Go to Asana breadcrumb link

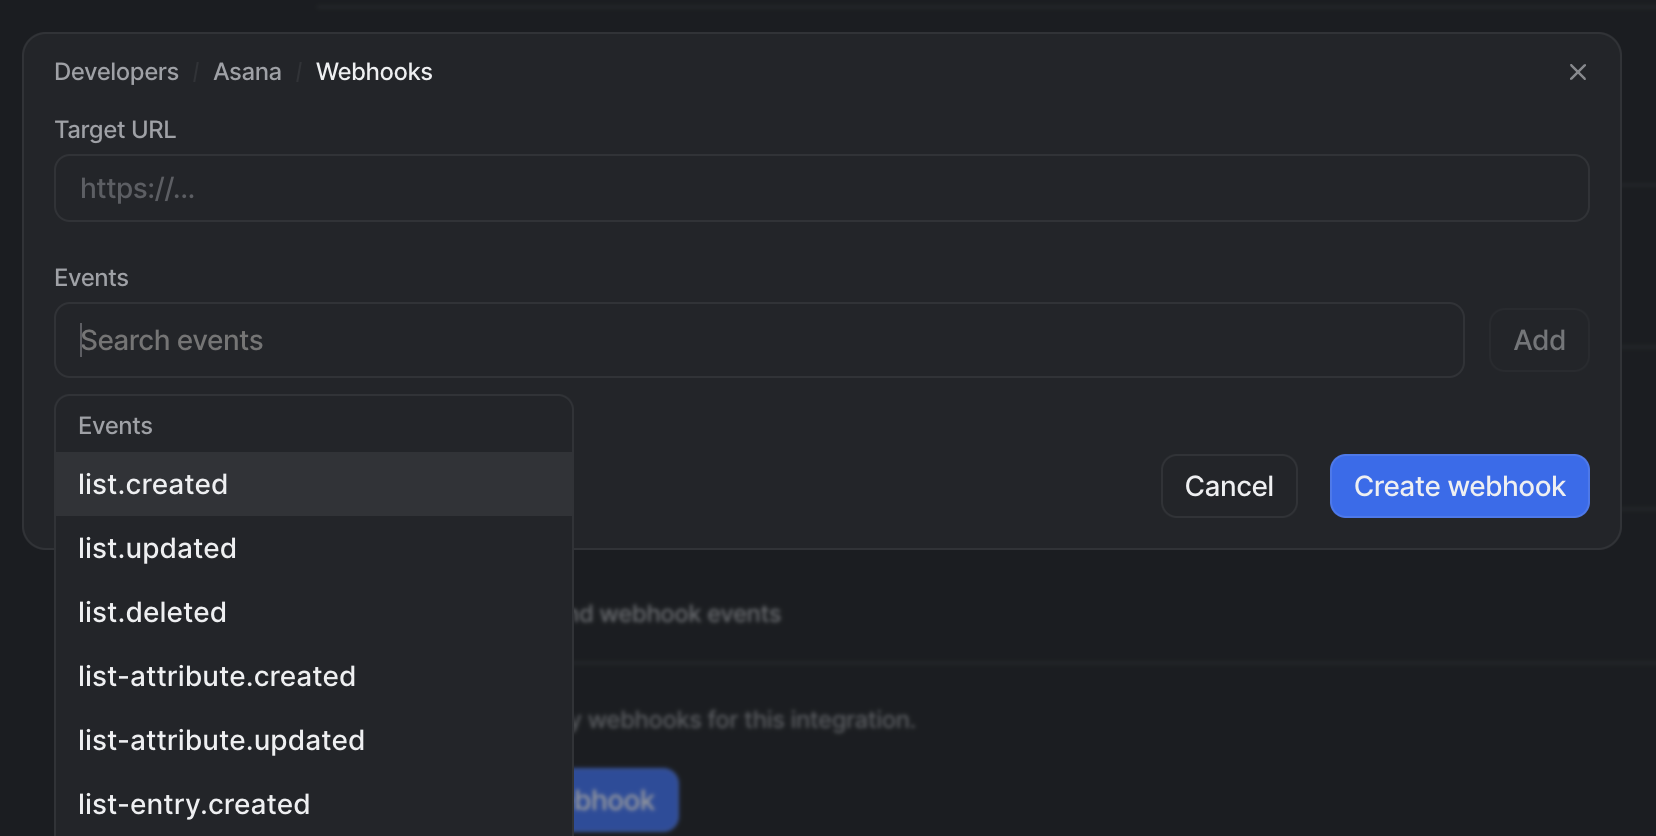coord(247,72)
